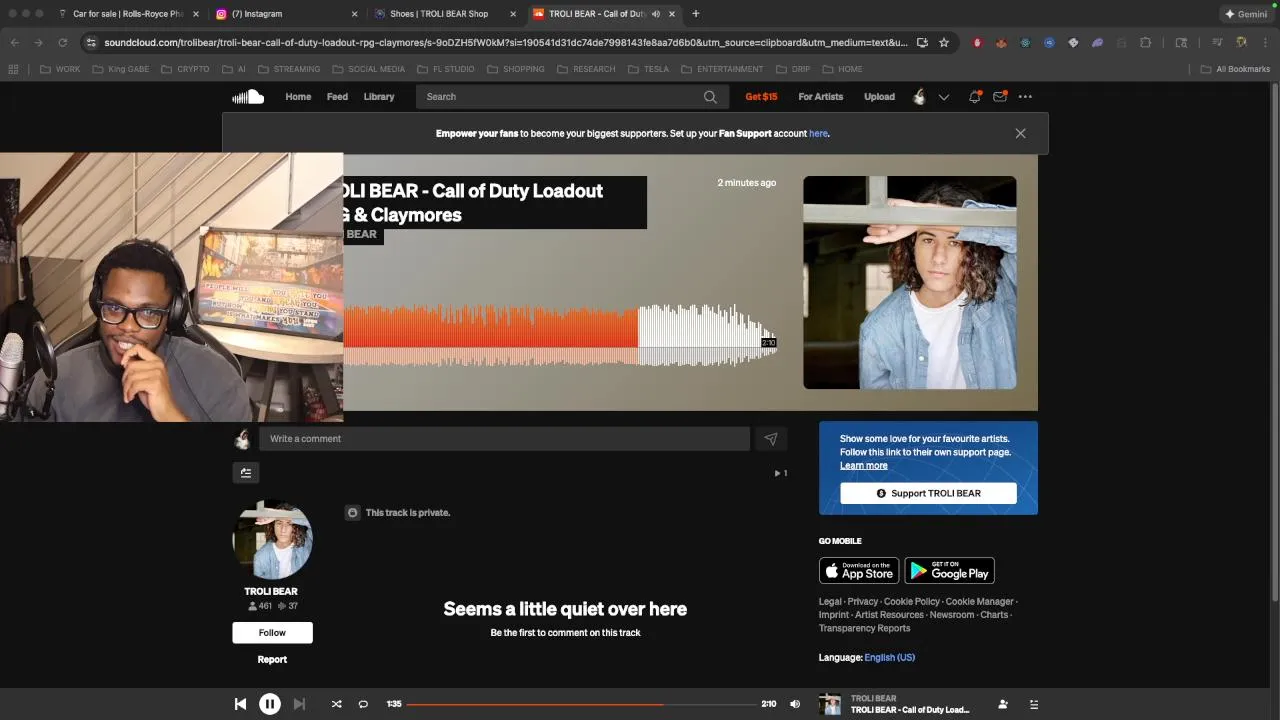Open the Library page
Screen dimensions: 1280x720
379,97
